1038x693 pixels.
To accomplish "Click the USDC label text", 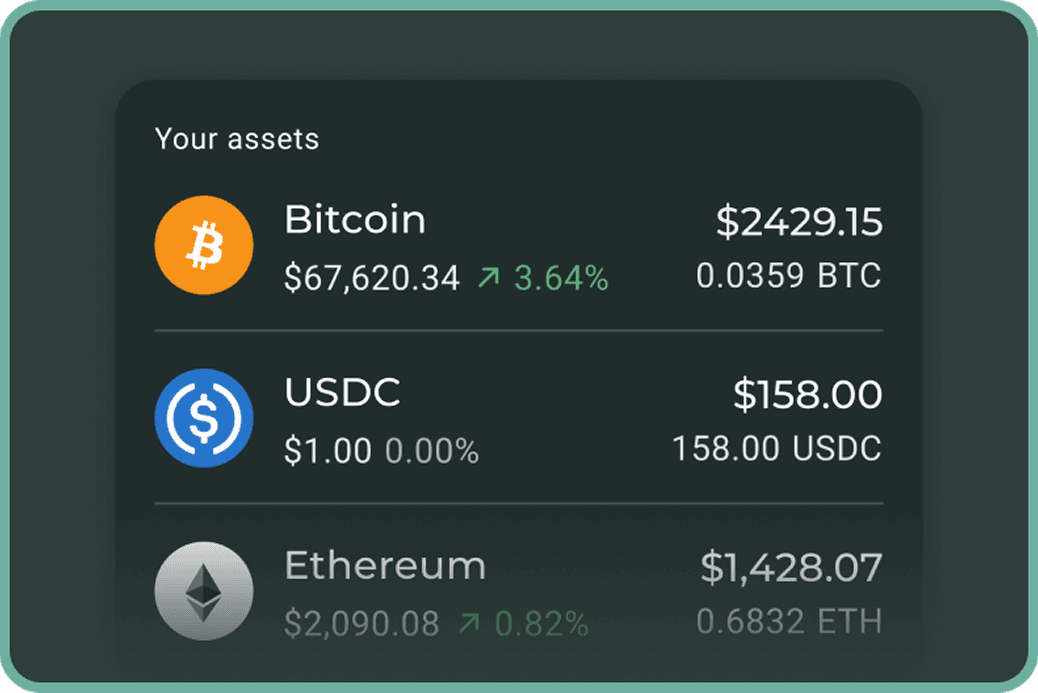I will 342,393.
